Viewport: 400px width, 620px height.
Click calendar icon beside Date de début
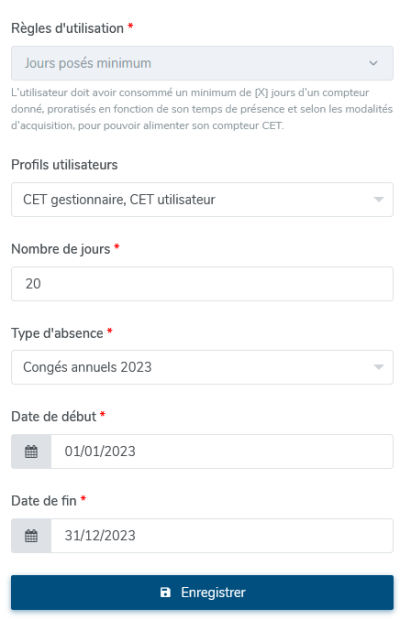[x=31, y=452]
